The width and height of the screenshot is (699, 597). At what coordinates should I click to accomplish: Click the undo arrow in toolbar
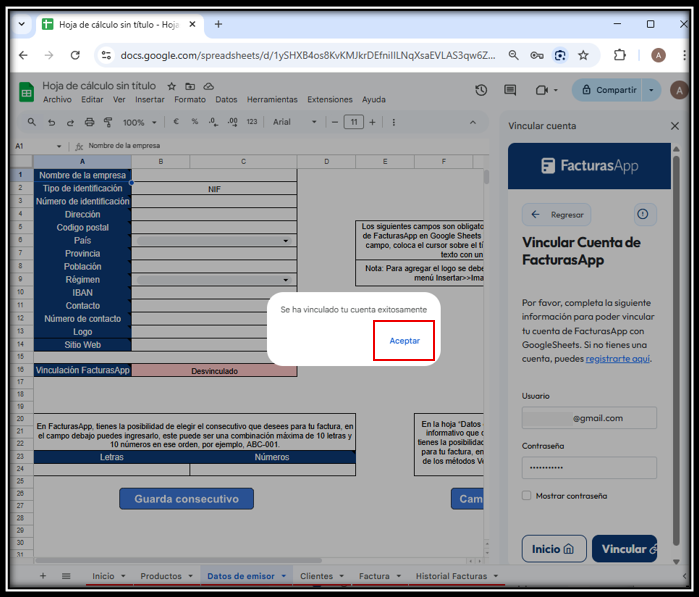click(52, 122)
